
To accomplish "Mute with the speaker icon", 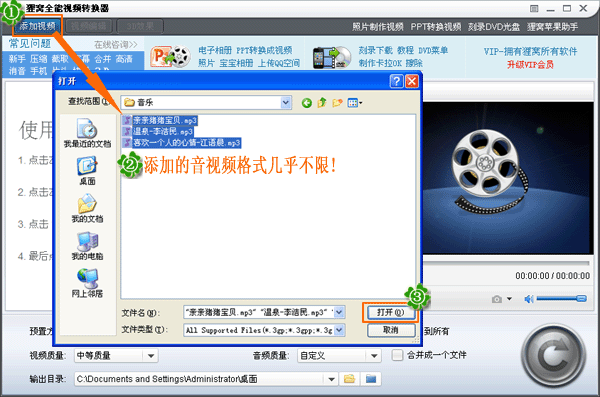I will coord(529,299).
